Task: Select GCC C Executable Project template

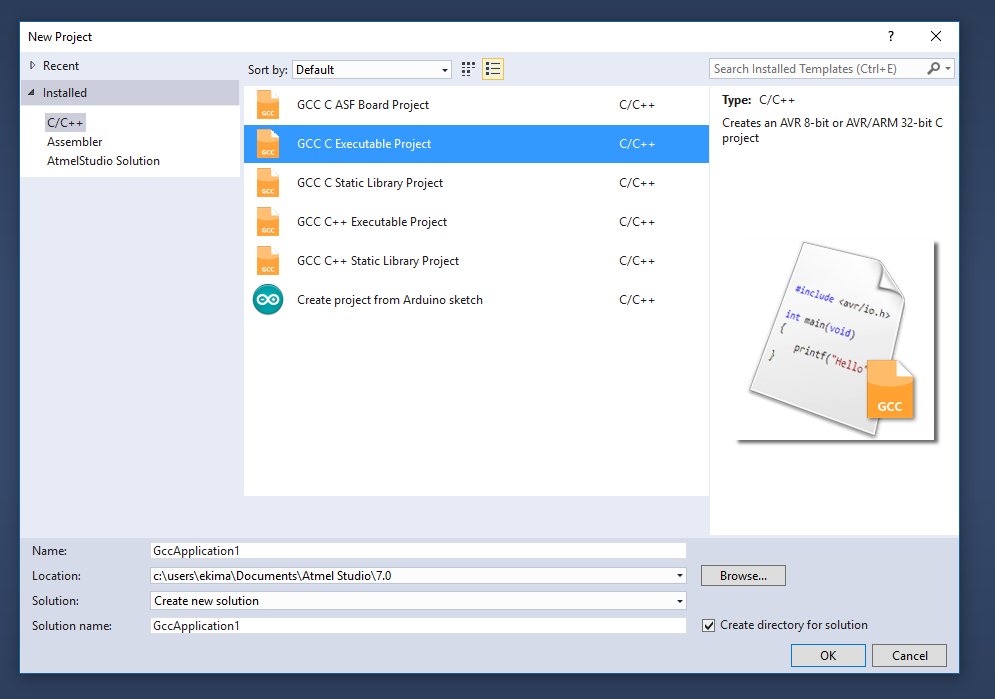Action: [x=476, y=144]
